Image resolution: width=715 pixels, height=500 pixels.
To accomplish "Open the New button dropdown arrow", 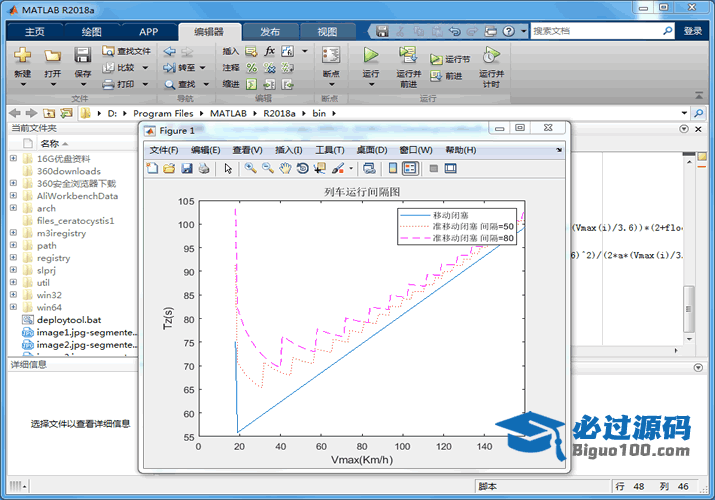I will pyautogui.click(x=22, y=84).
